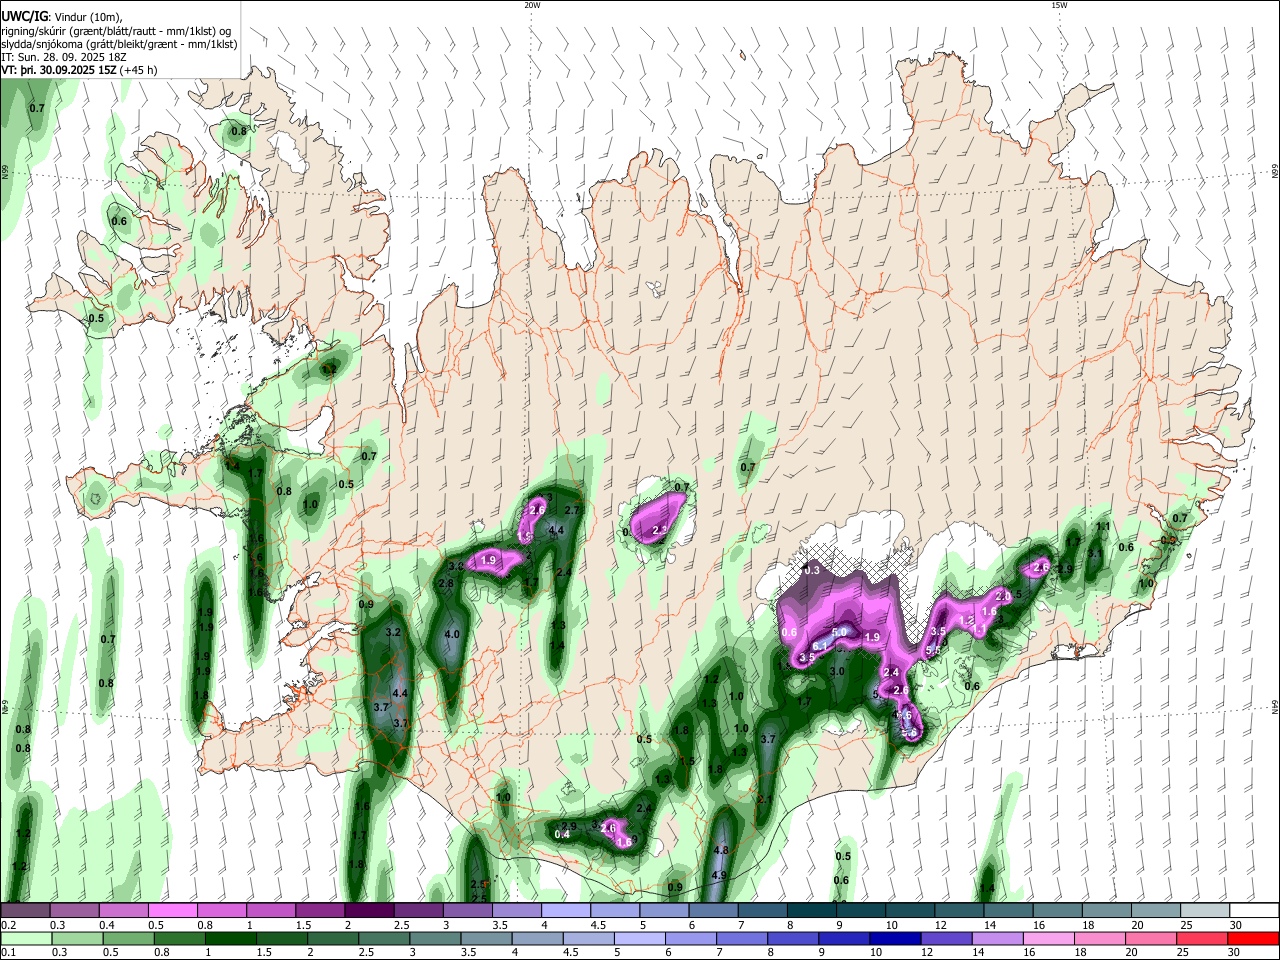Click the palest green first swatch in rain legend
Screen dimensions: 1280x960
pos(26,939)
